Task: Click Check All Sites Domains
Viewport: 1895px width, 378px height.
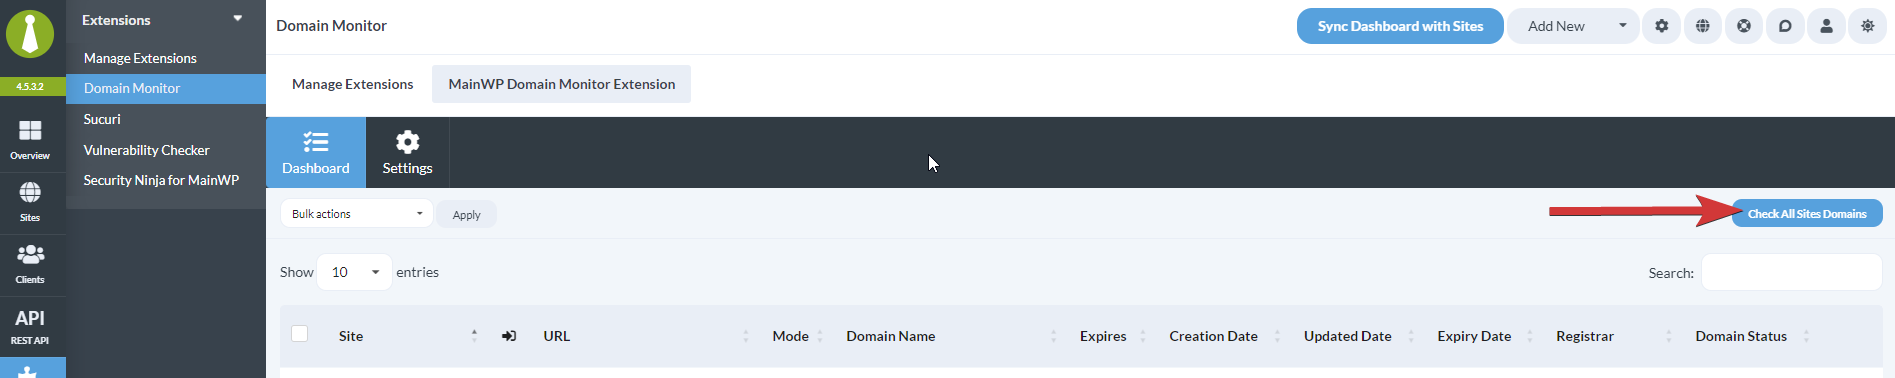Action: pos(1807,213)
